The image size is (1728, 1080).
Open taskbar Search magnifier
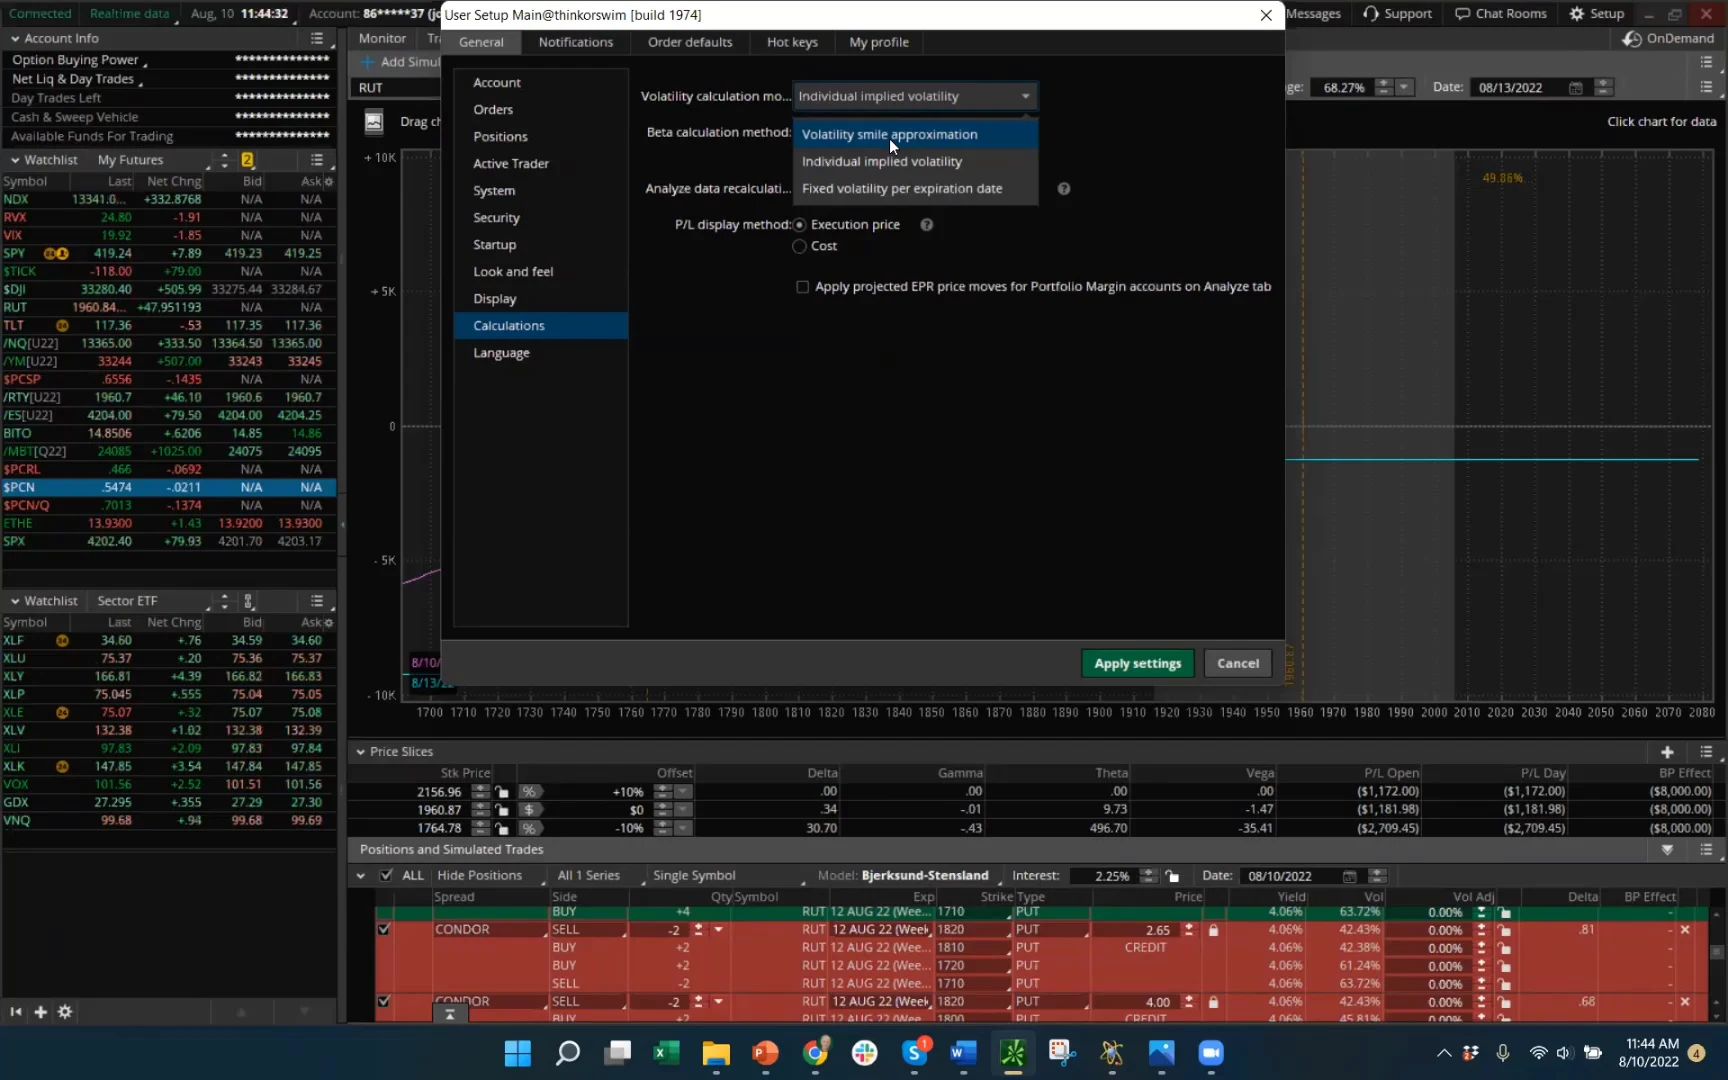point(568,1053)
